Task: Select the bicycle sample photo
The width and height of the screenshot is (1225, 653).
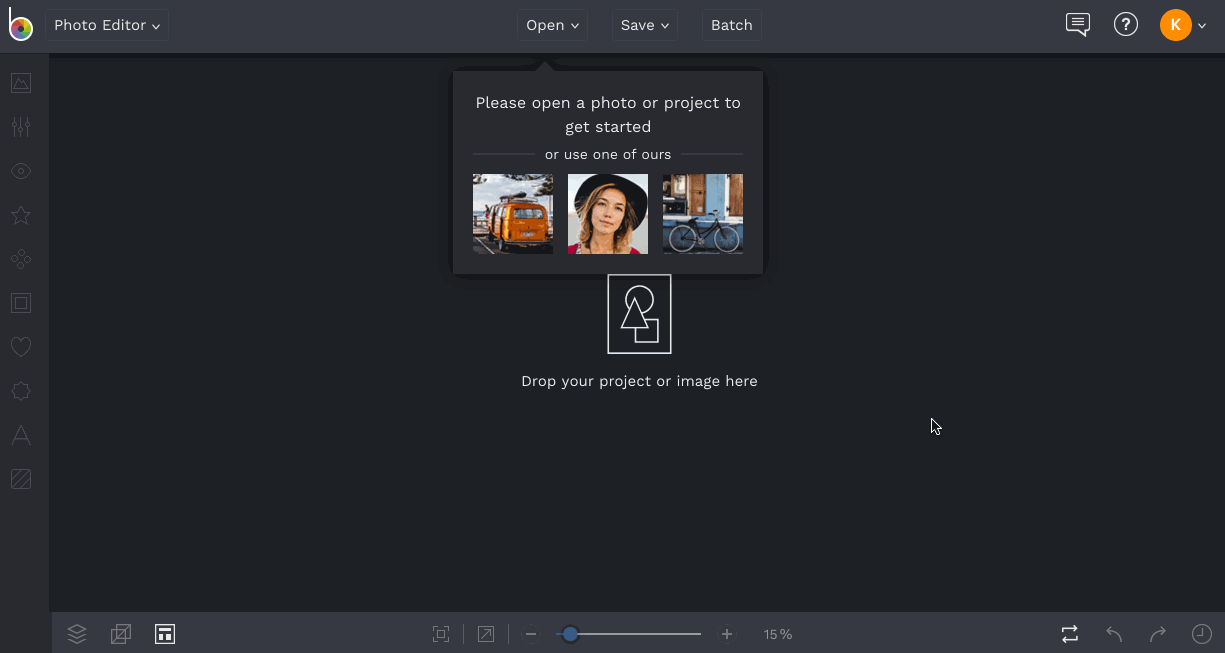Action: point(703,214)
